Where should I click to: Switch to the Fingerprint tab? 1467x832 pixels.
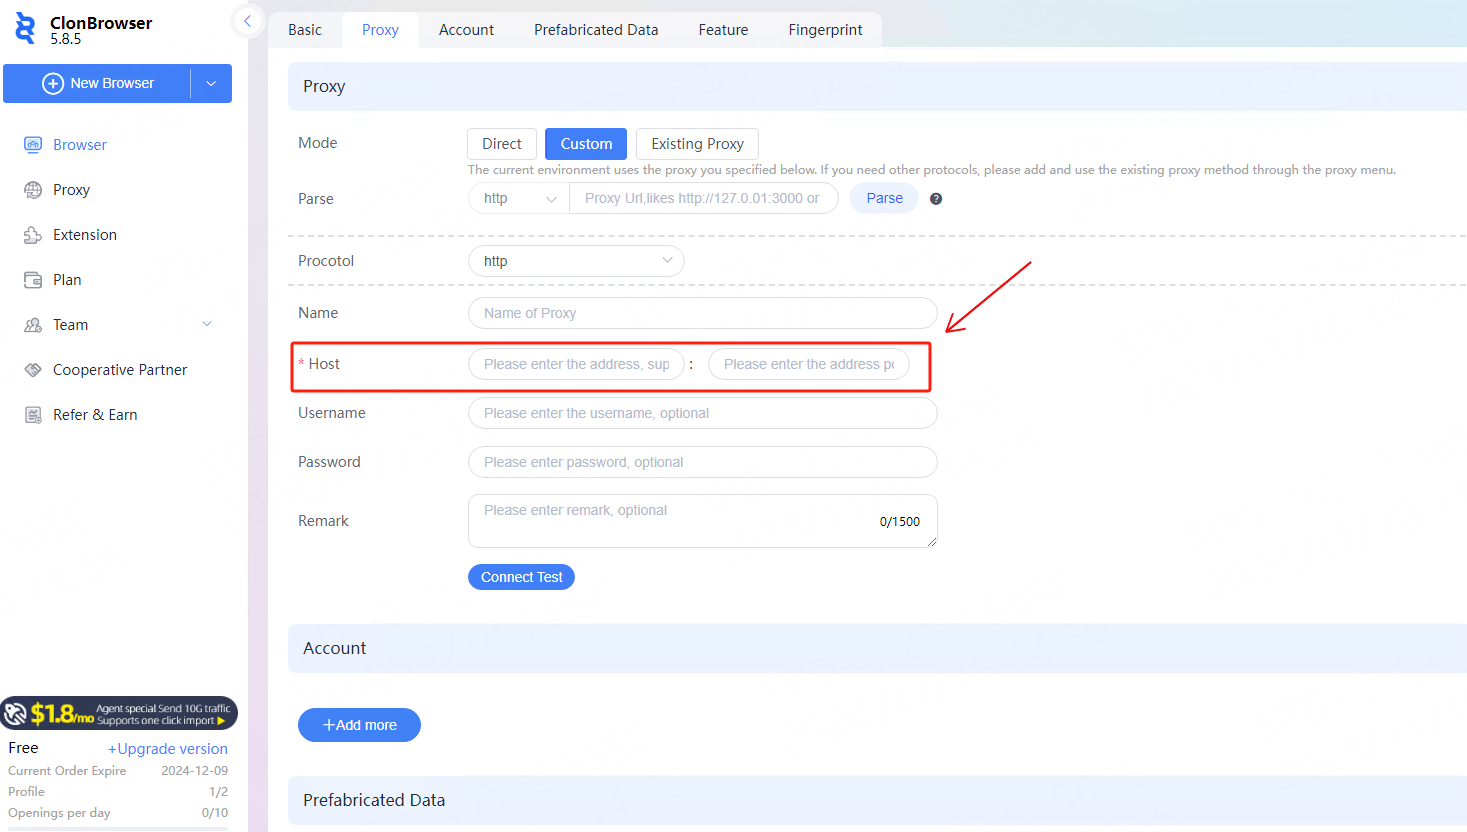(x=825, y=30)
